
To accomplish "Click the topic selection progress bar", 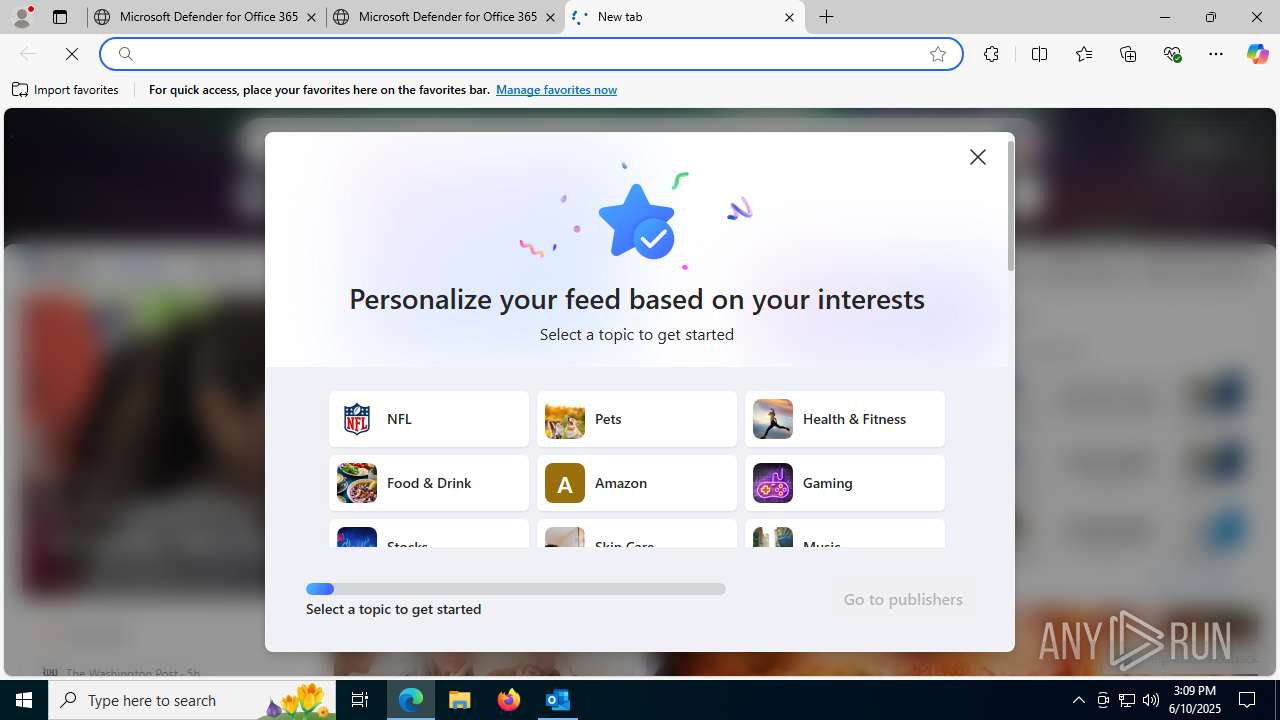I will pos(516,589).
